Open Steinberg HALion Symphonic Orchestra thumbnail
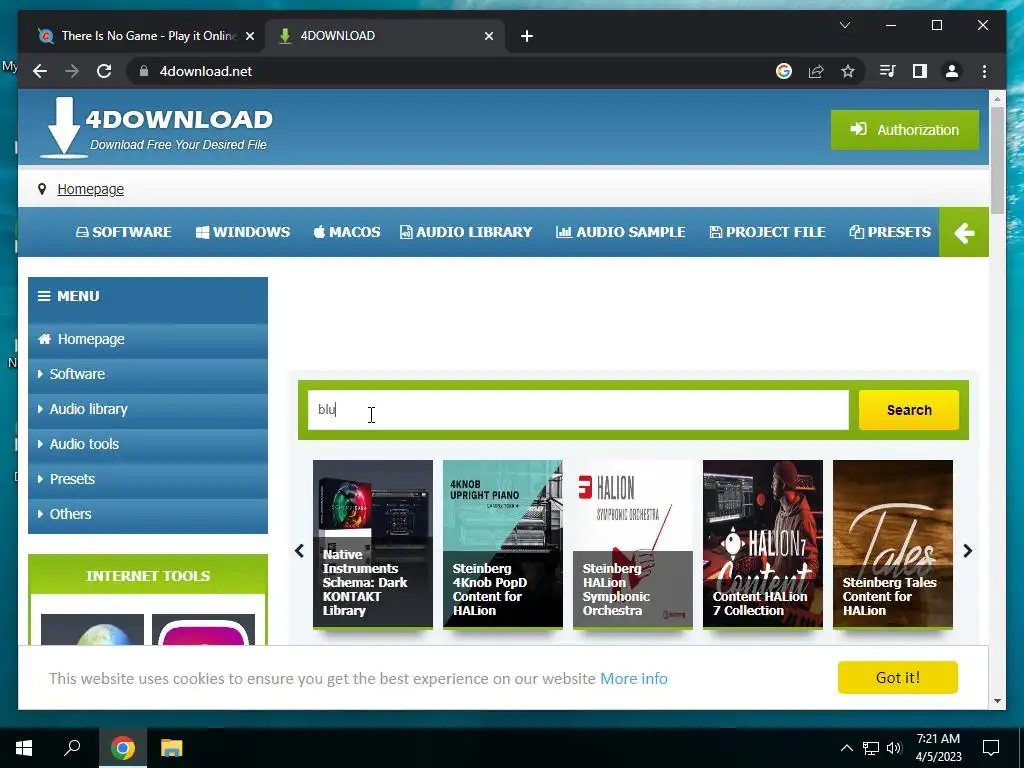The width and height of the screenshot is (1024, 768). tap(632, 544)
